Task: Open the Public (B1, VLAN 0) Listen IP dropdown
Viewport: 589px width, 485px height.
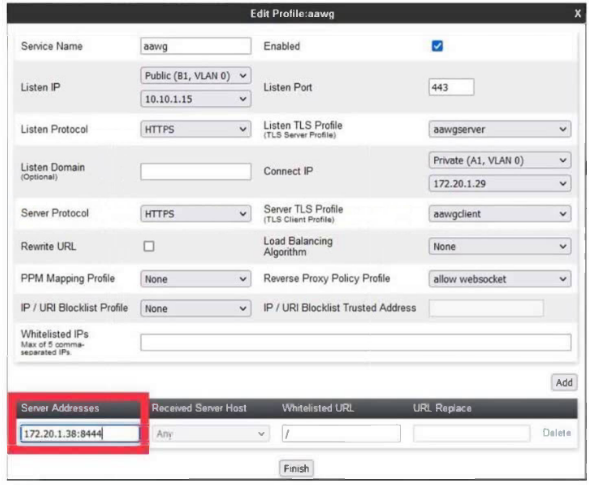Action: pos(196,76)
